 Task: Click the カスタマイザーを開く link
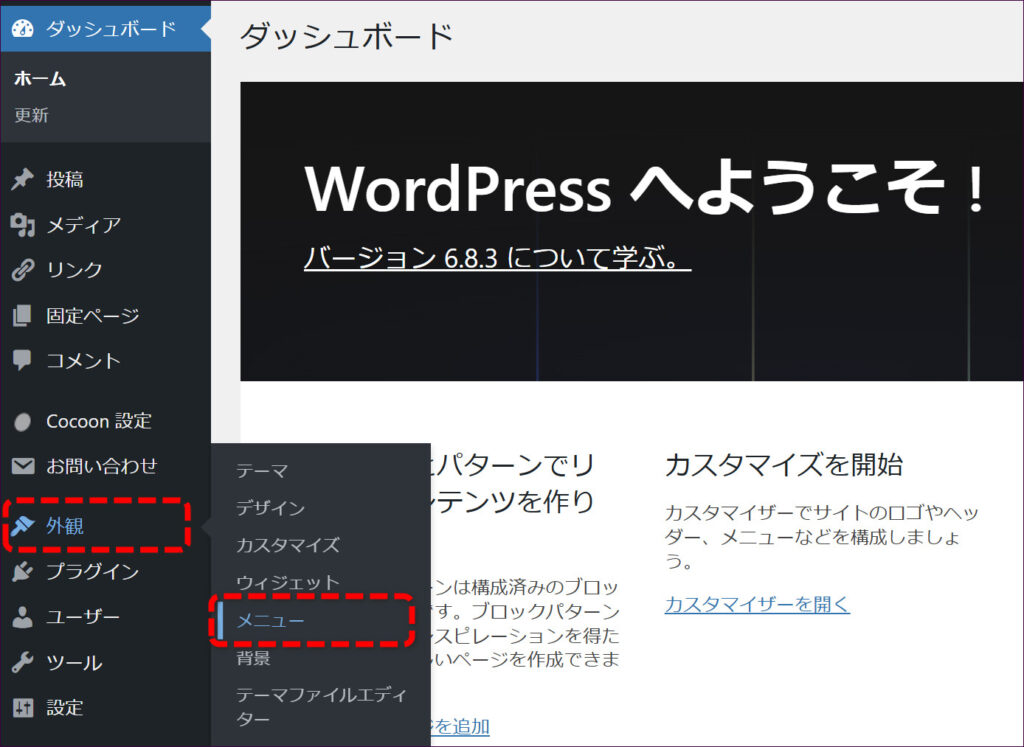point(757,604)
